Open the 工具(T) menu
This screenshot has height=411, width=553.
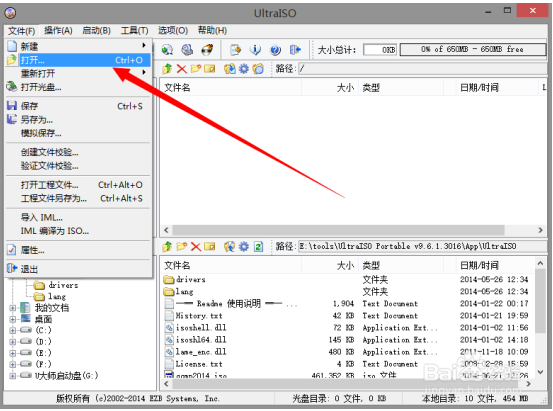(134, 31)
